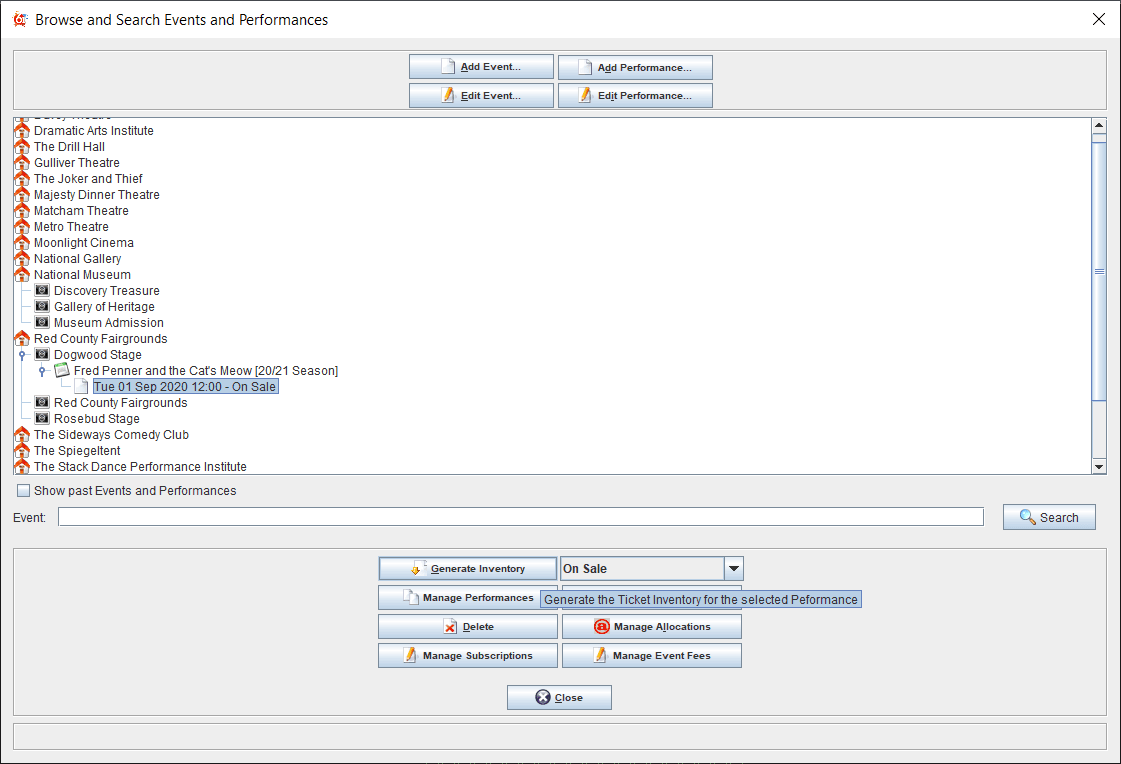Select Gallery of Heritage in tree
The image size is (1121, 764).
coord(104,307)
